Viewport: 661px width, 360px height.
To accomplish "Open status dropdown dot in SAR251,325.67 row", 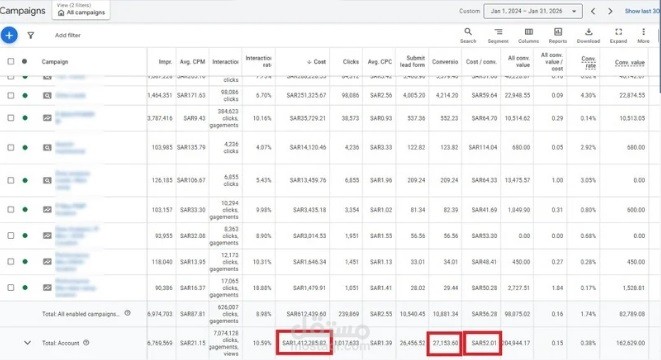I will tap(25, 96).
